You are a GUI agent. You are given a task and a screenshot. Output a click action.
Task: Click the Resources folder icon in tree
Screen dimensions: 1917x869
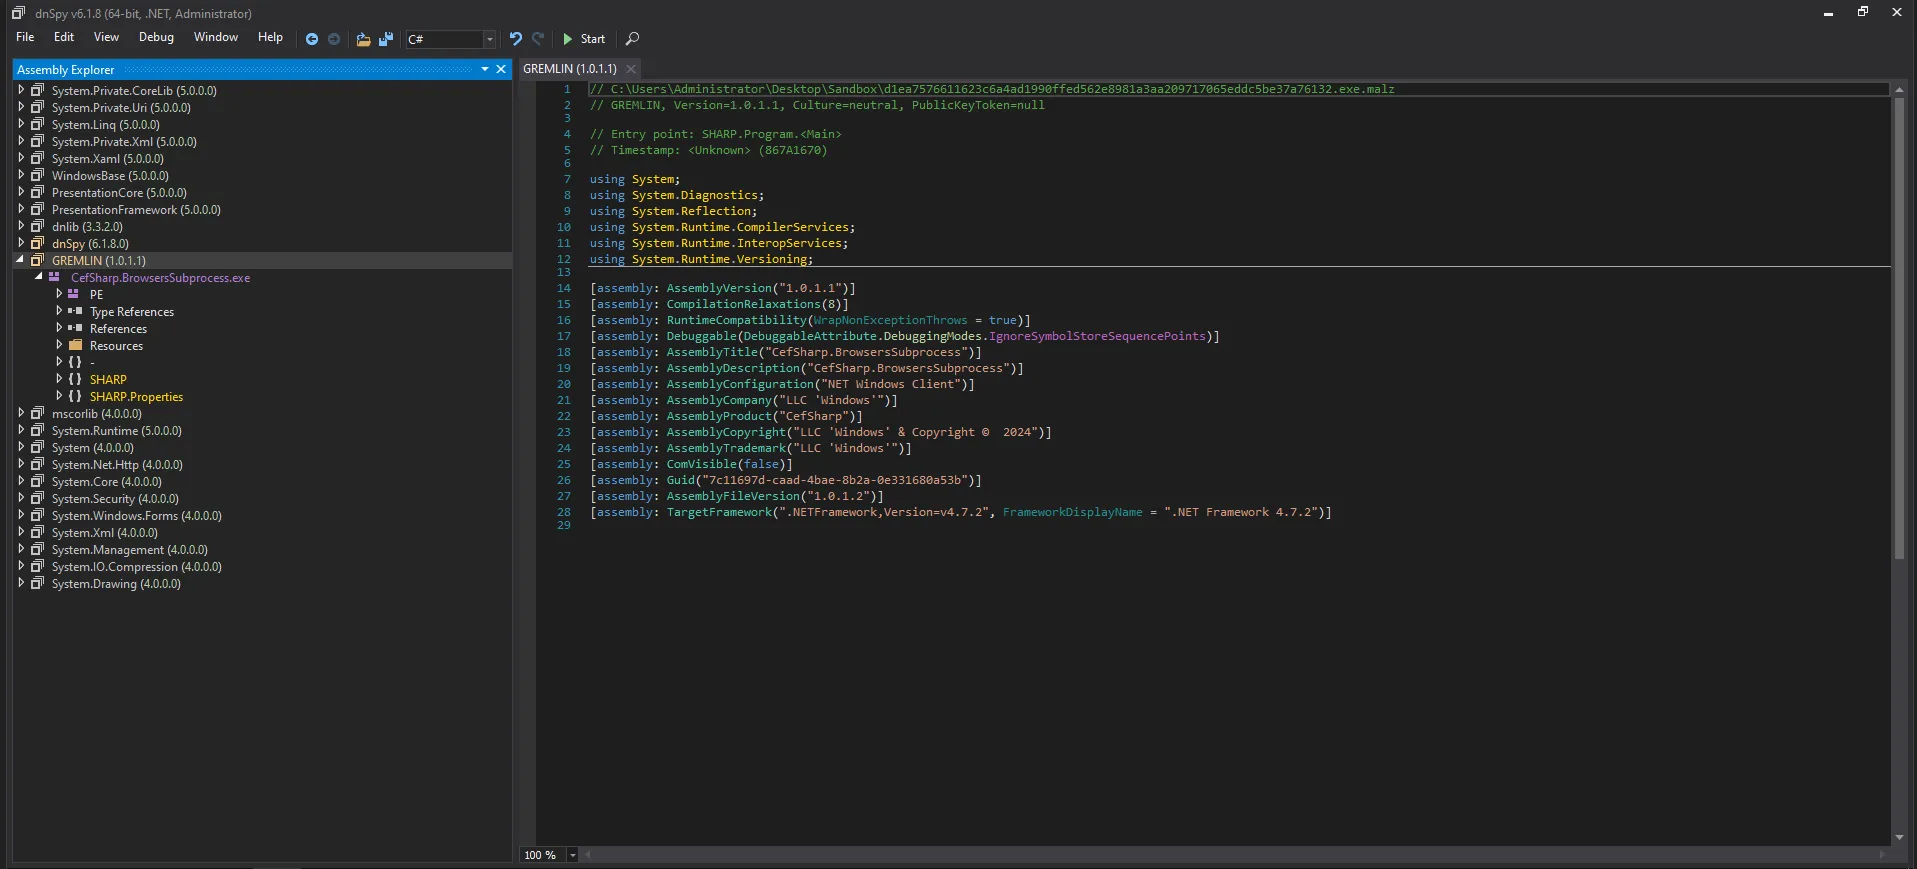click(75, 346)
